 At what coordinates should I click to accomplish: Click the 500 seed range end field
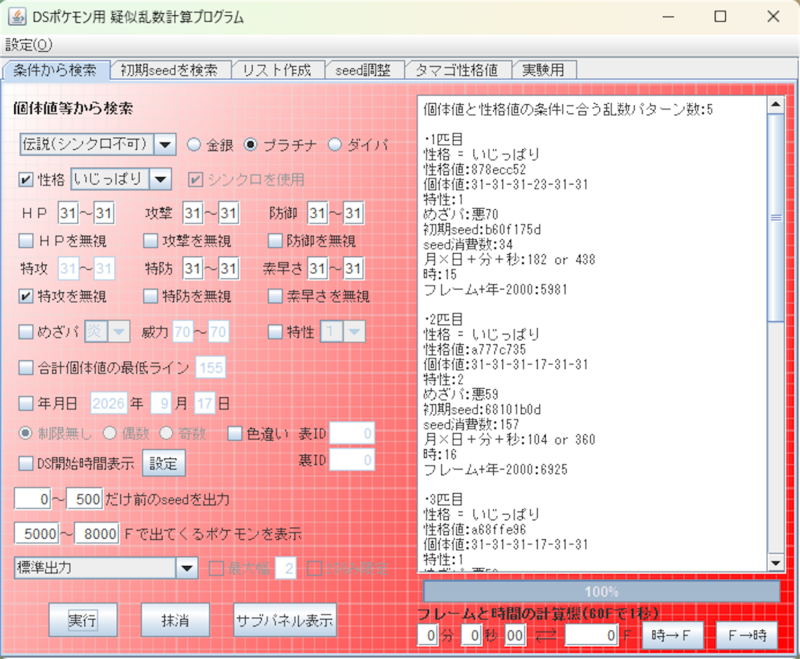point(85,499)
